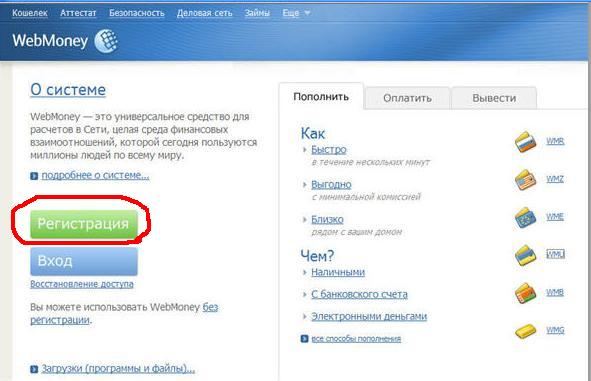The width and height of the screenshot is (591, 381).
Task: Select 'С банковского счета' method
Action: point(359,294)
